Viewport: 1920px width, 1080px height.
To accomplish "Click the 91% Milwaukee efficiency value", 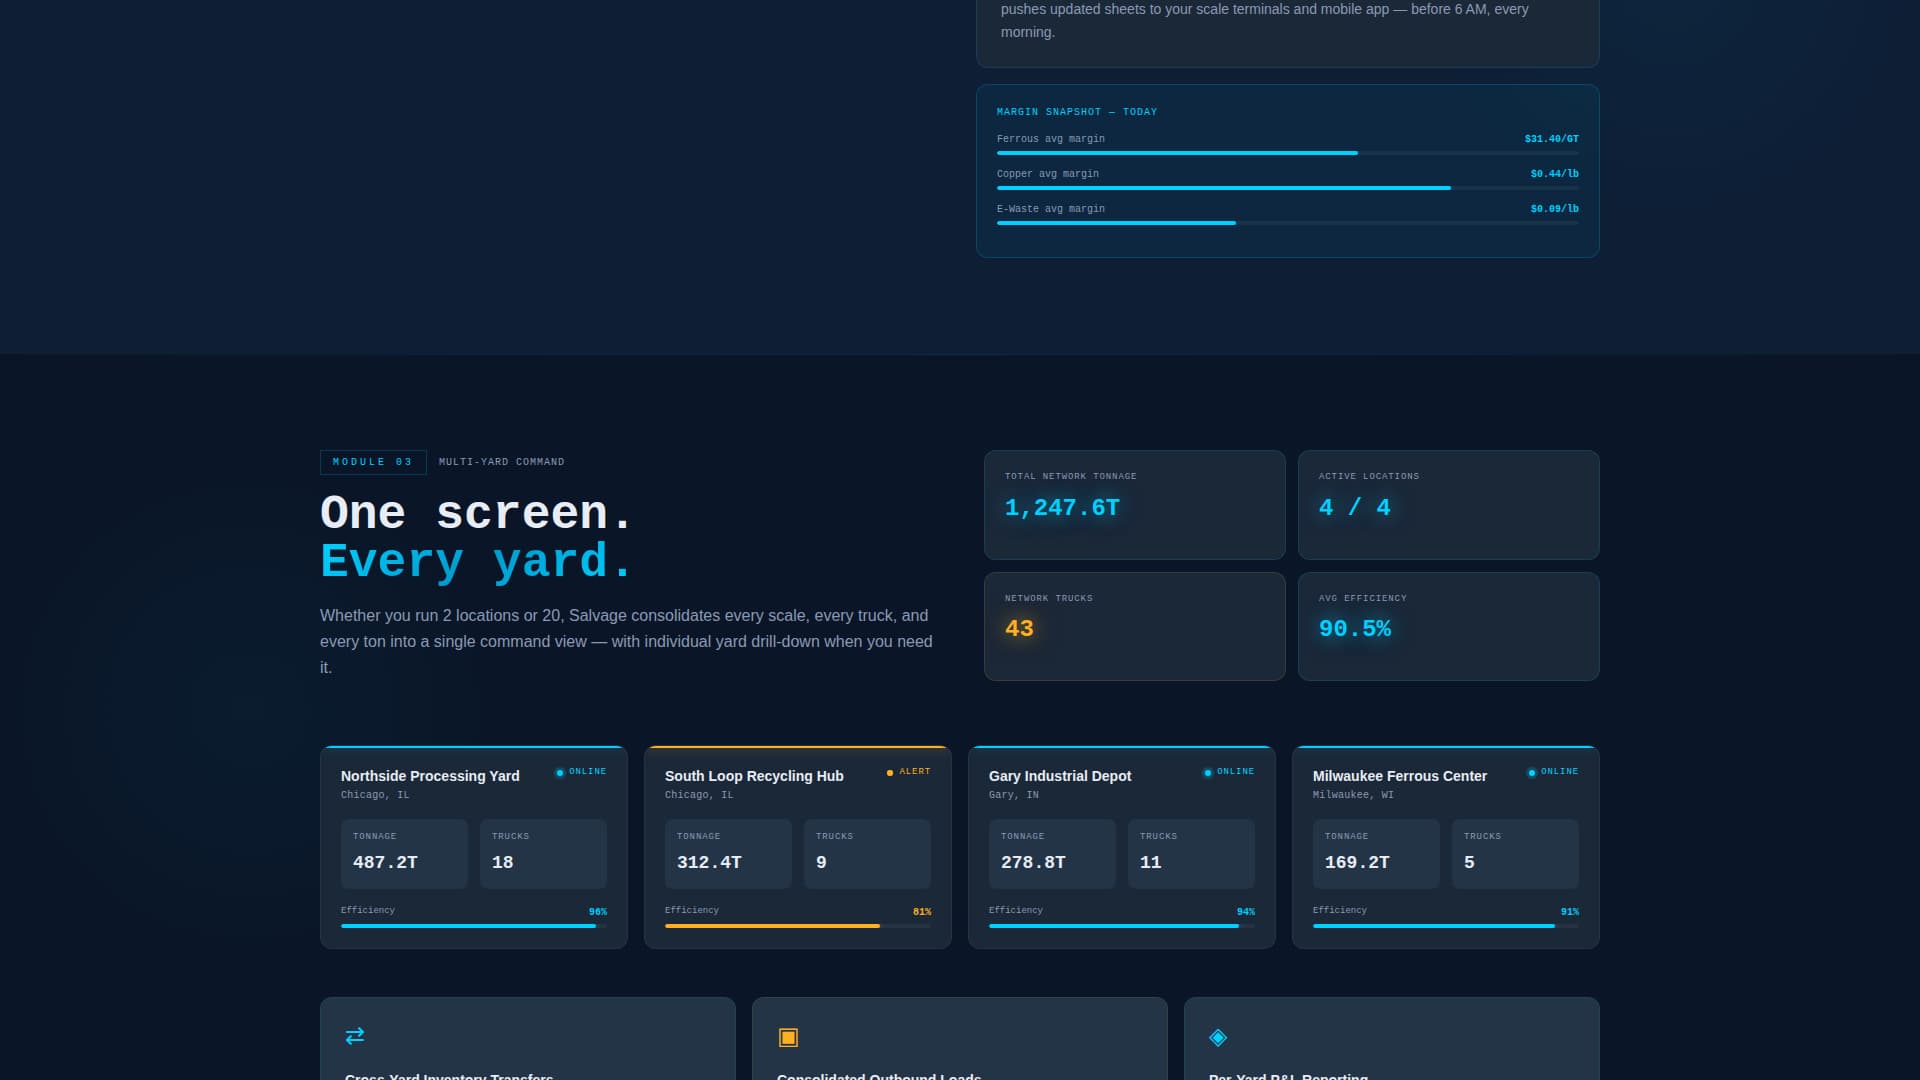I will tap(1570, 912).
